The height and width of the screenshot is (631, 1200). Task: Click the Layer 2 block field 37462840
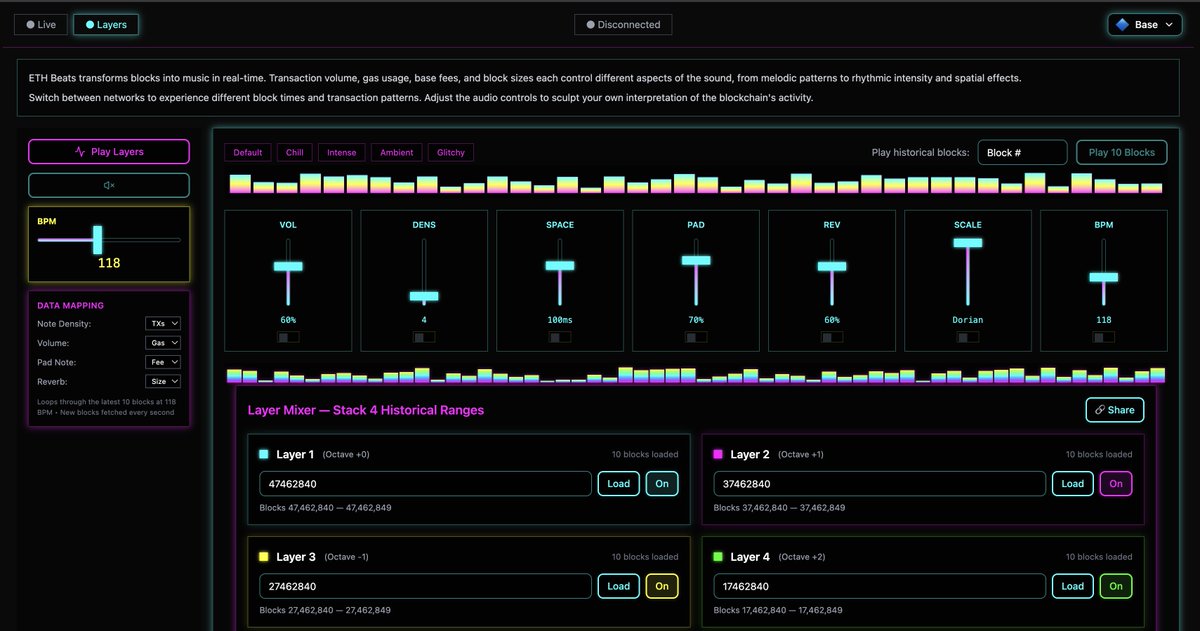pyautogui.click(x=879, y=484)
